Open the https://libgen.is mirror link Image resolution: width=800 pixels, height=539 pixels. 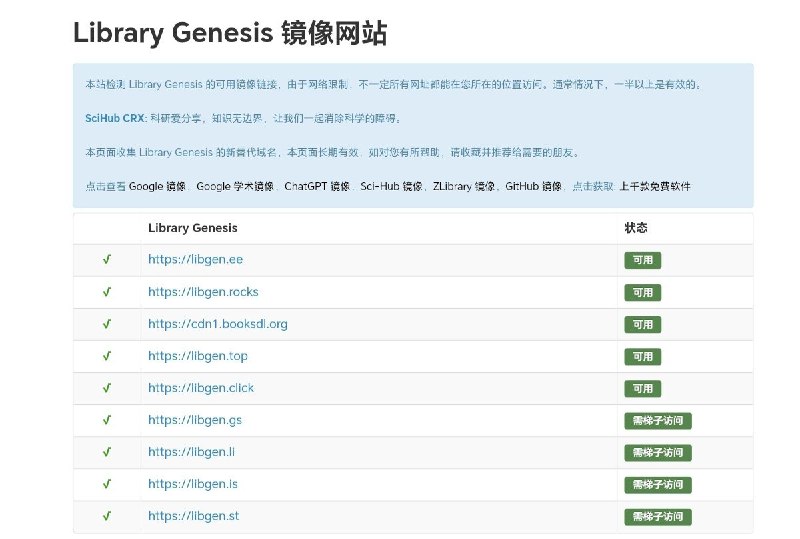(193, 484)
